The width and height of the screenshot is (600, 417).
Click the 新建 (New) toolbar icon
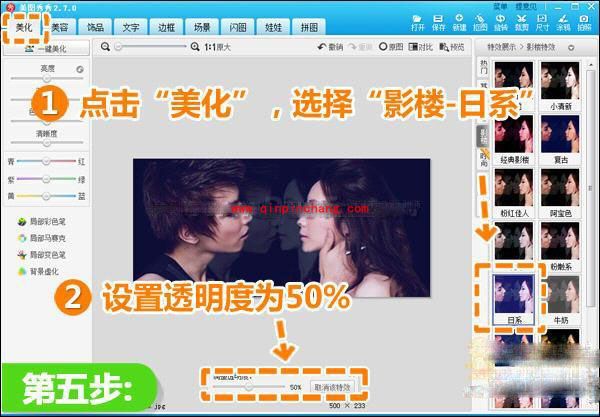pyautogui.click(x=459, y=23)
